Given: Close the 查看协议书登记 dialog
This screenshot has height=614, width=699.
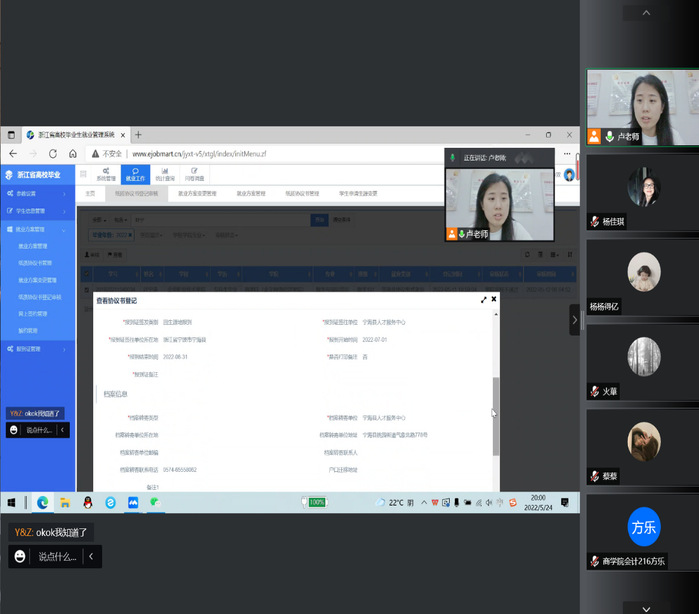Looking at the screenshot, I should pyautogui.click(x=494, y=299).
